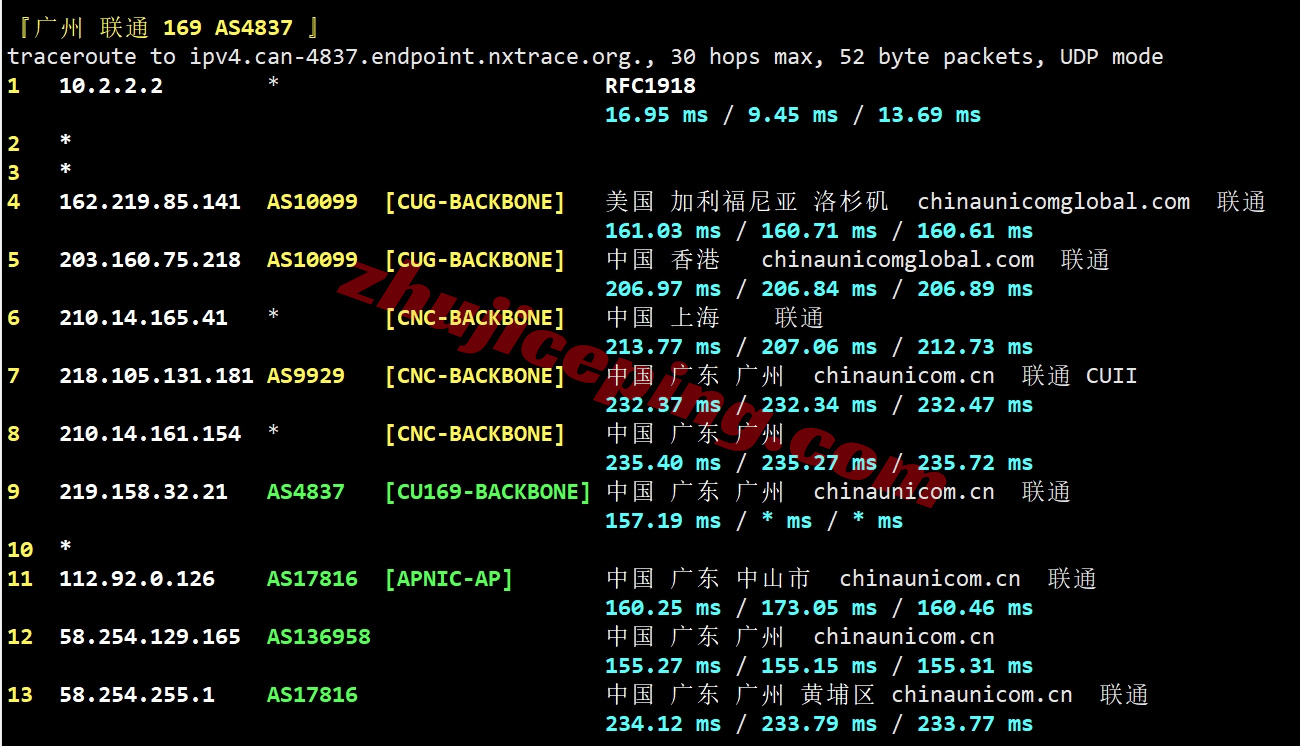This screenshot has height=746, width=1300.
Task: Click the [CUG-BACKBONE] tag on hop 5
Action: click(x=475, y=259)
